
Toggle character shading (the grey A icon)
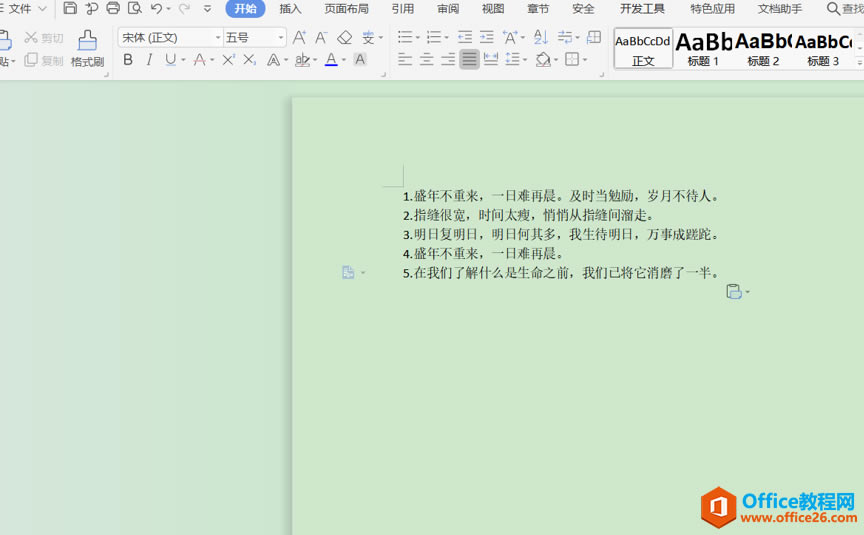point(360,60)
